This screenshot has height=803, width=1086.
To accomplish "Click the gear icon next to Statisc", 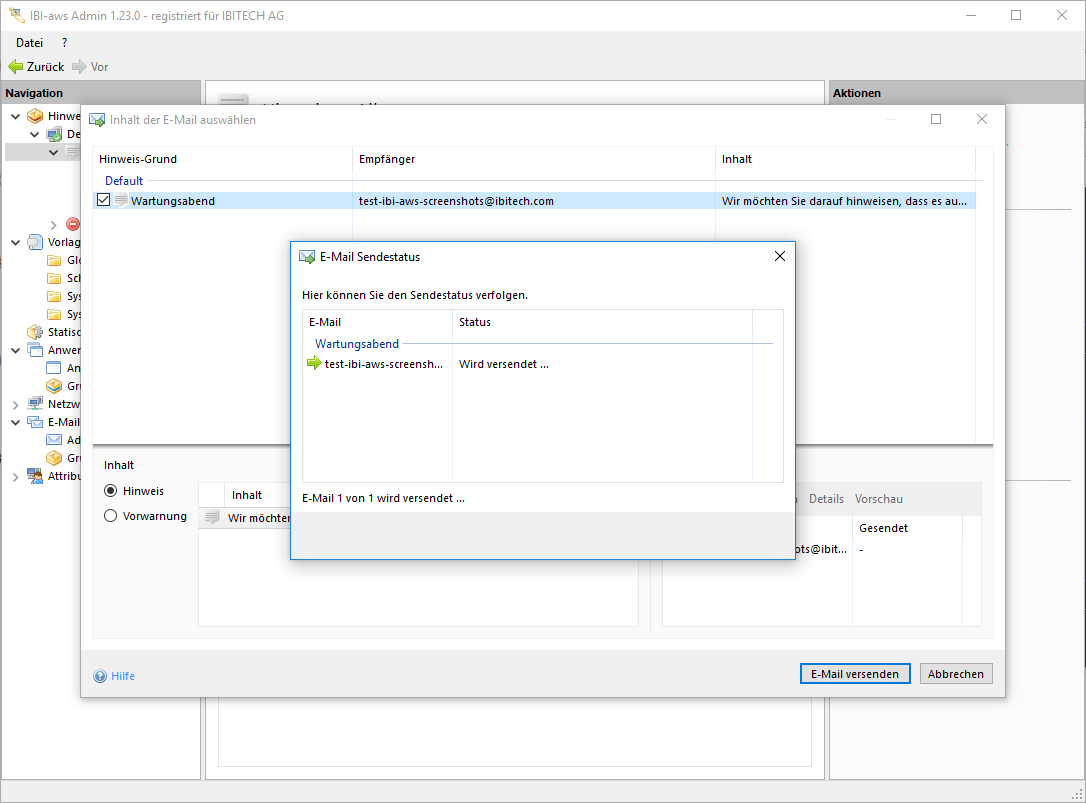I will click(36, 332).
